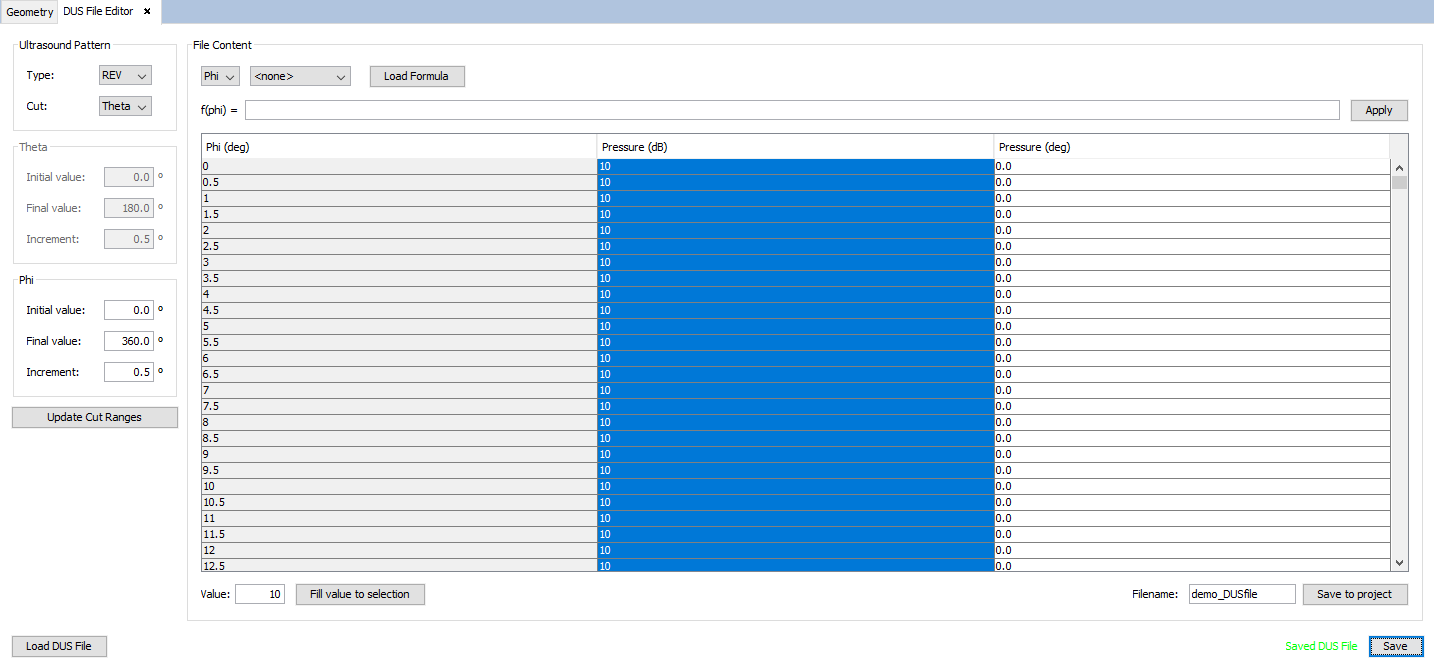Edit the Phi Initial value field
Image resolution: width=1434 pixels, height=666 pixels.
129,310
